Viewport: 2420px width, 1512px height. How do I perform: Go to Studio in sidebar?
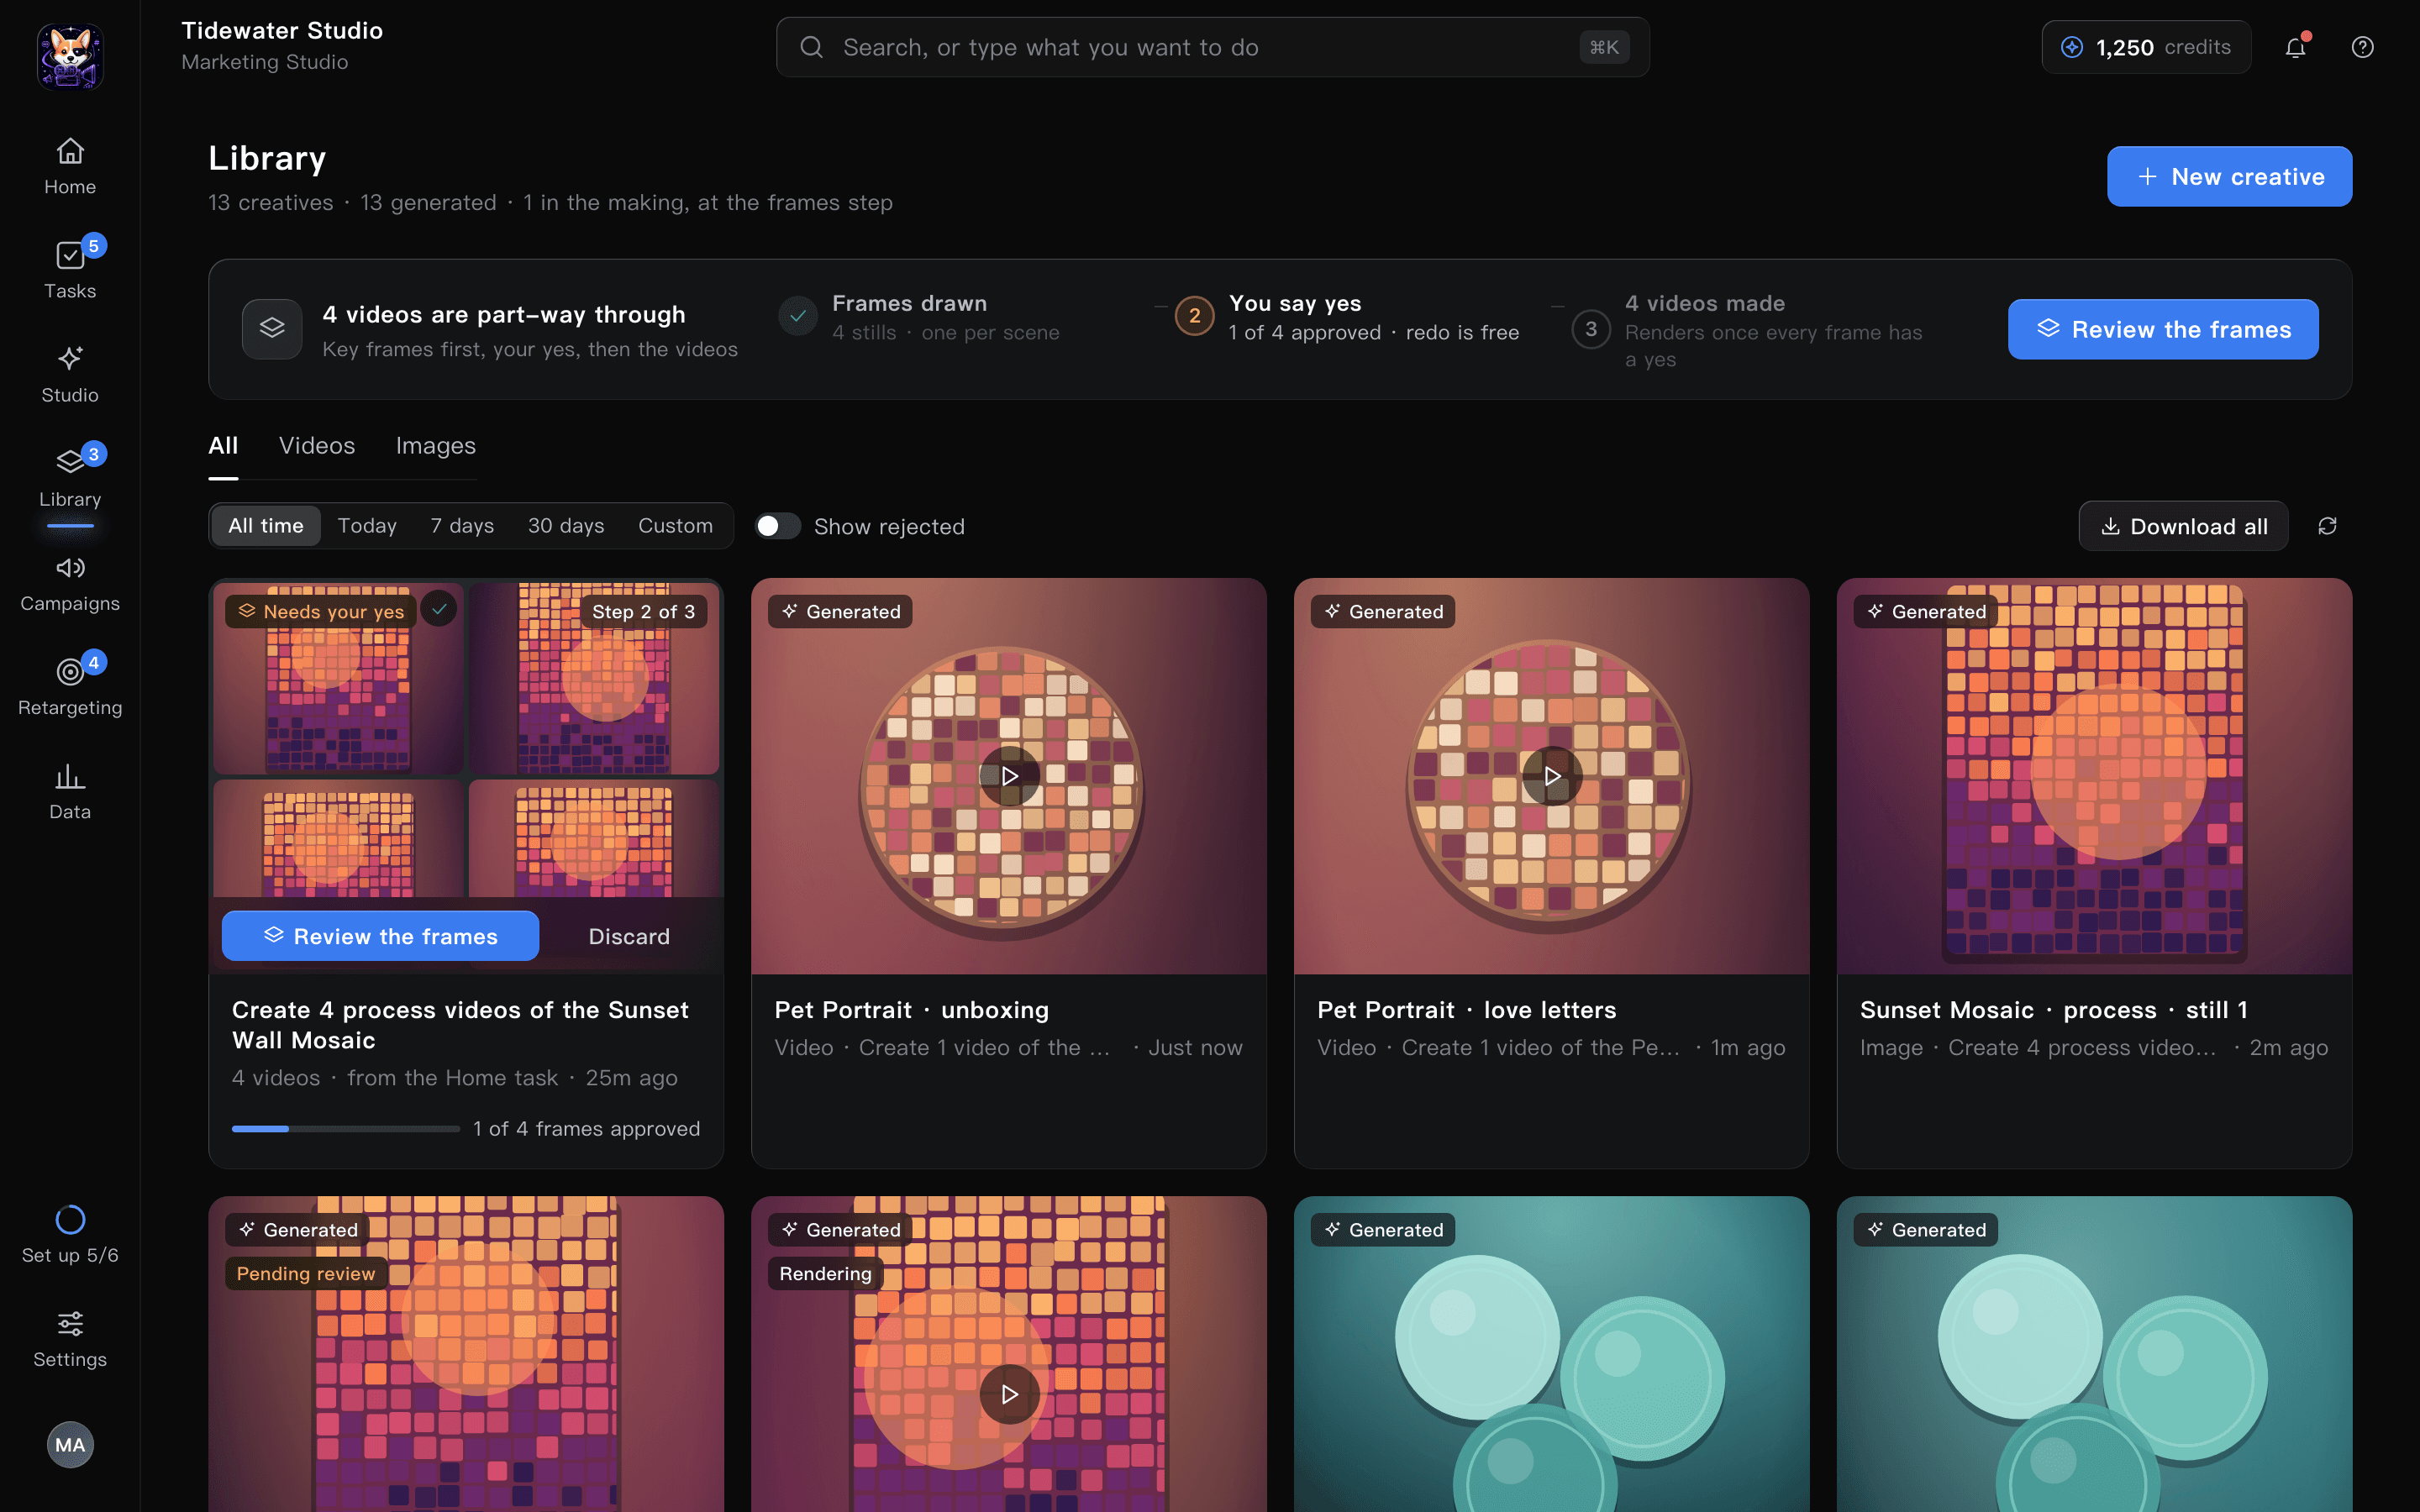(70, 374)
